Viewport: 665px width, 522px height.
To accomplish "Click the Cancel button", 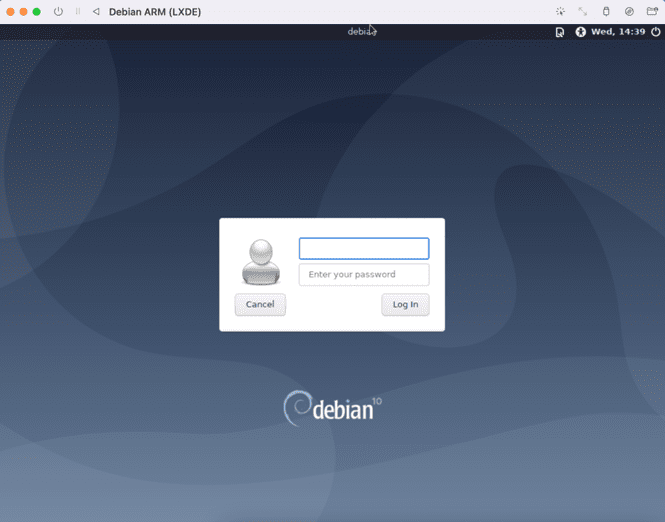I will click(x=260, y=304).
